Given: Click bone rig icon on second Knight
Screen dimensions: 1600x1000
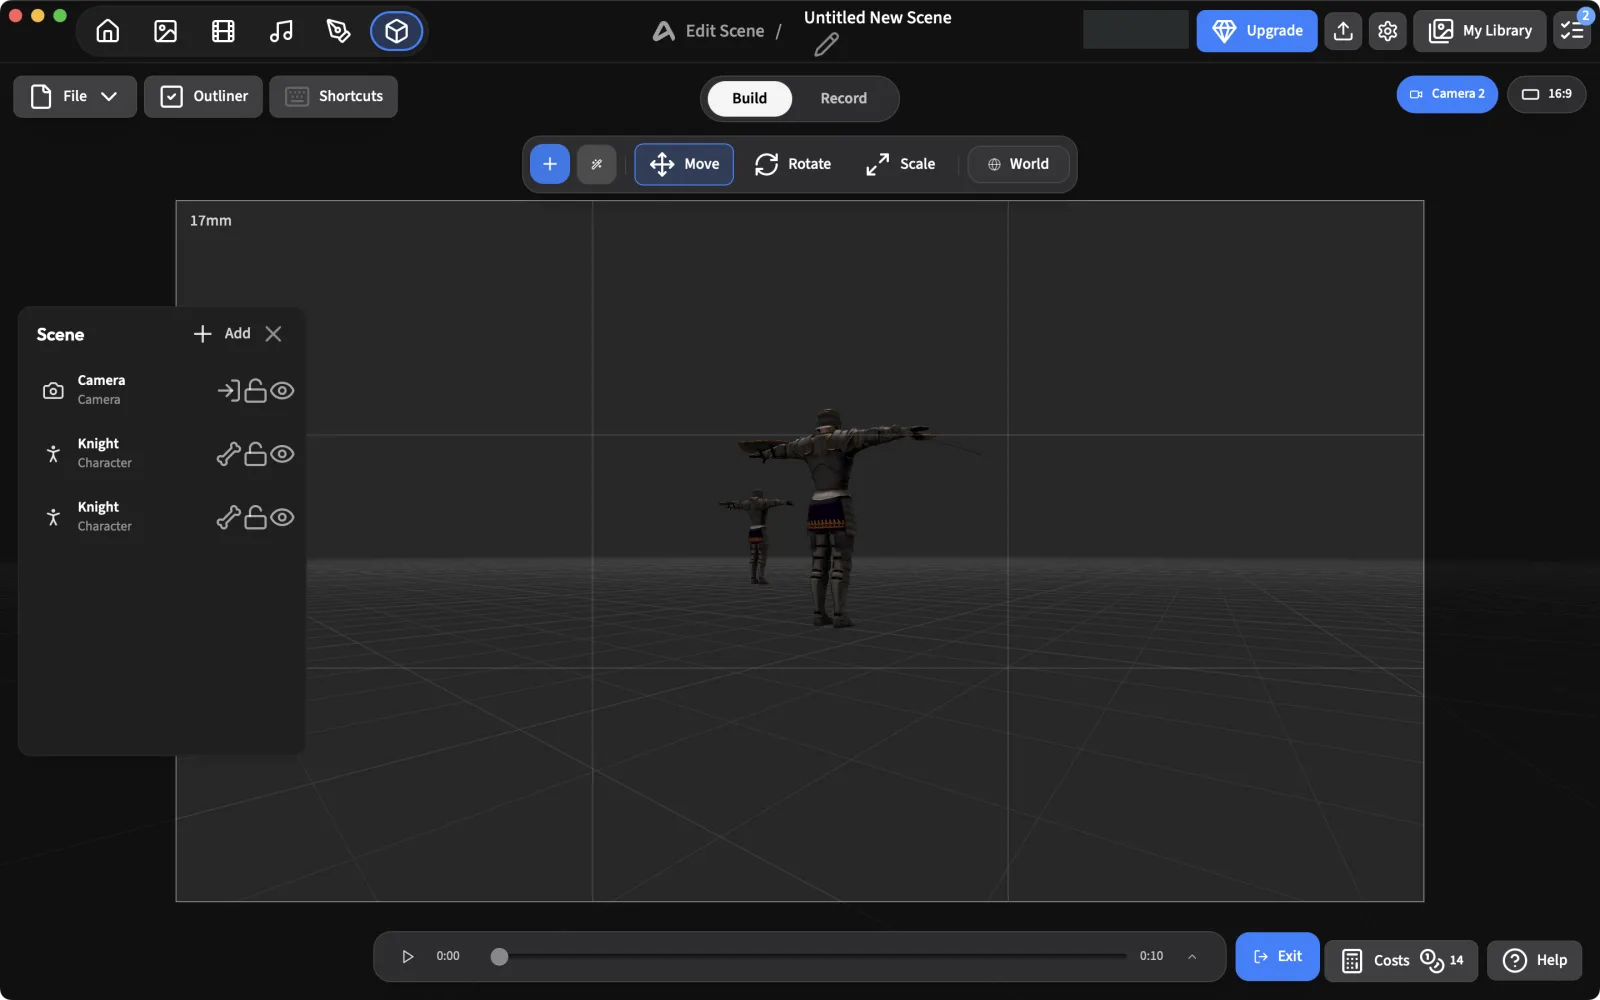Looking at the screenshot, I should pyautogui.click(x=228, y=517).
